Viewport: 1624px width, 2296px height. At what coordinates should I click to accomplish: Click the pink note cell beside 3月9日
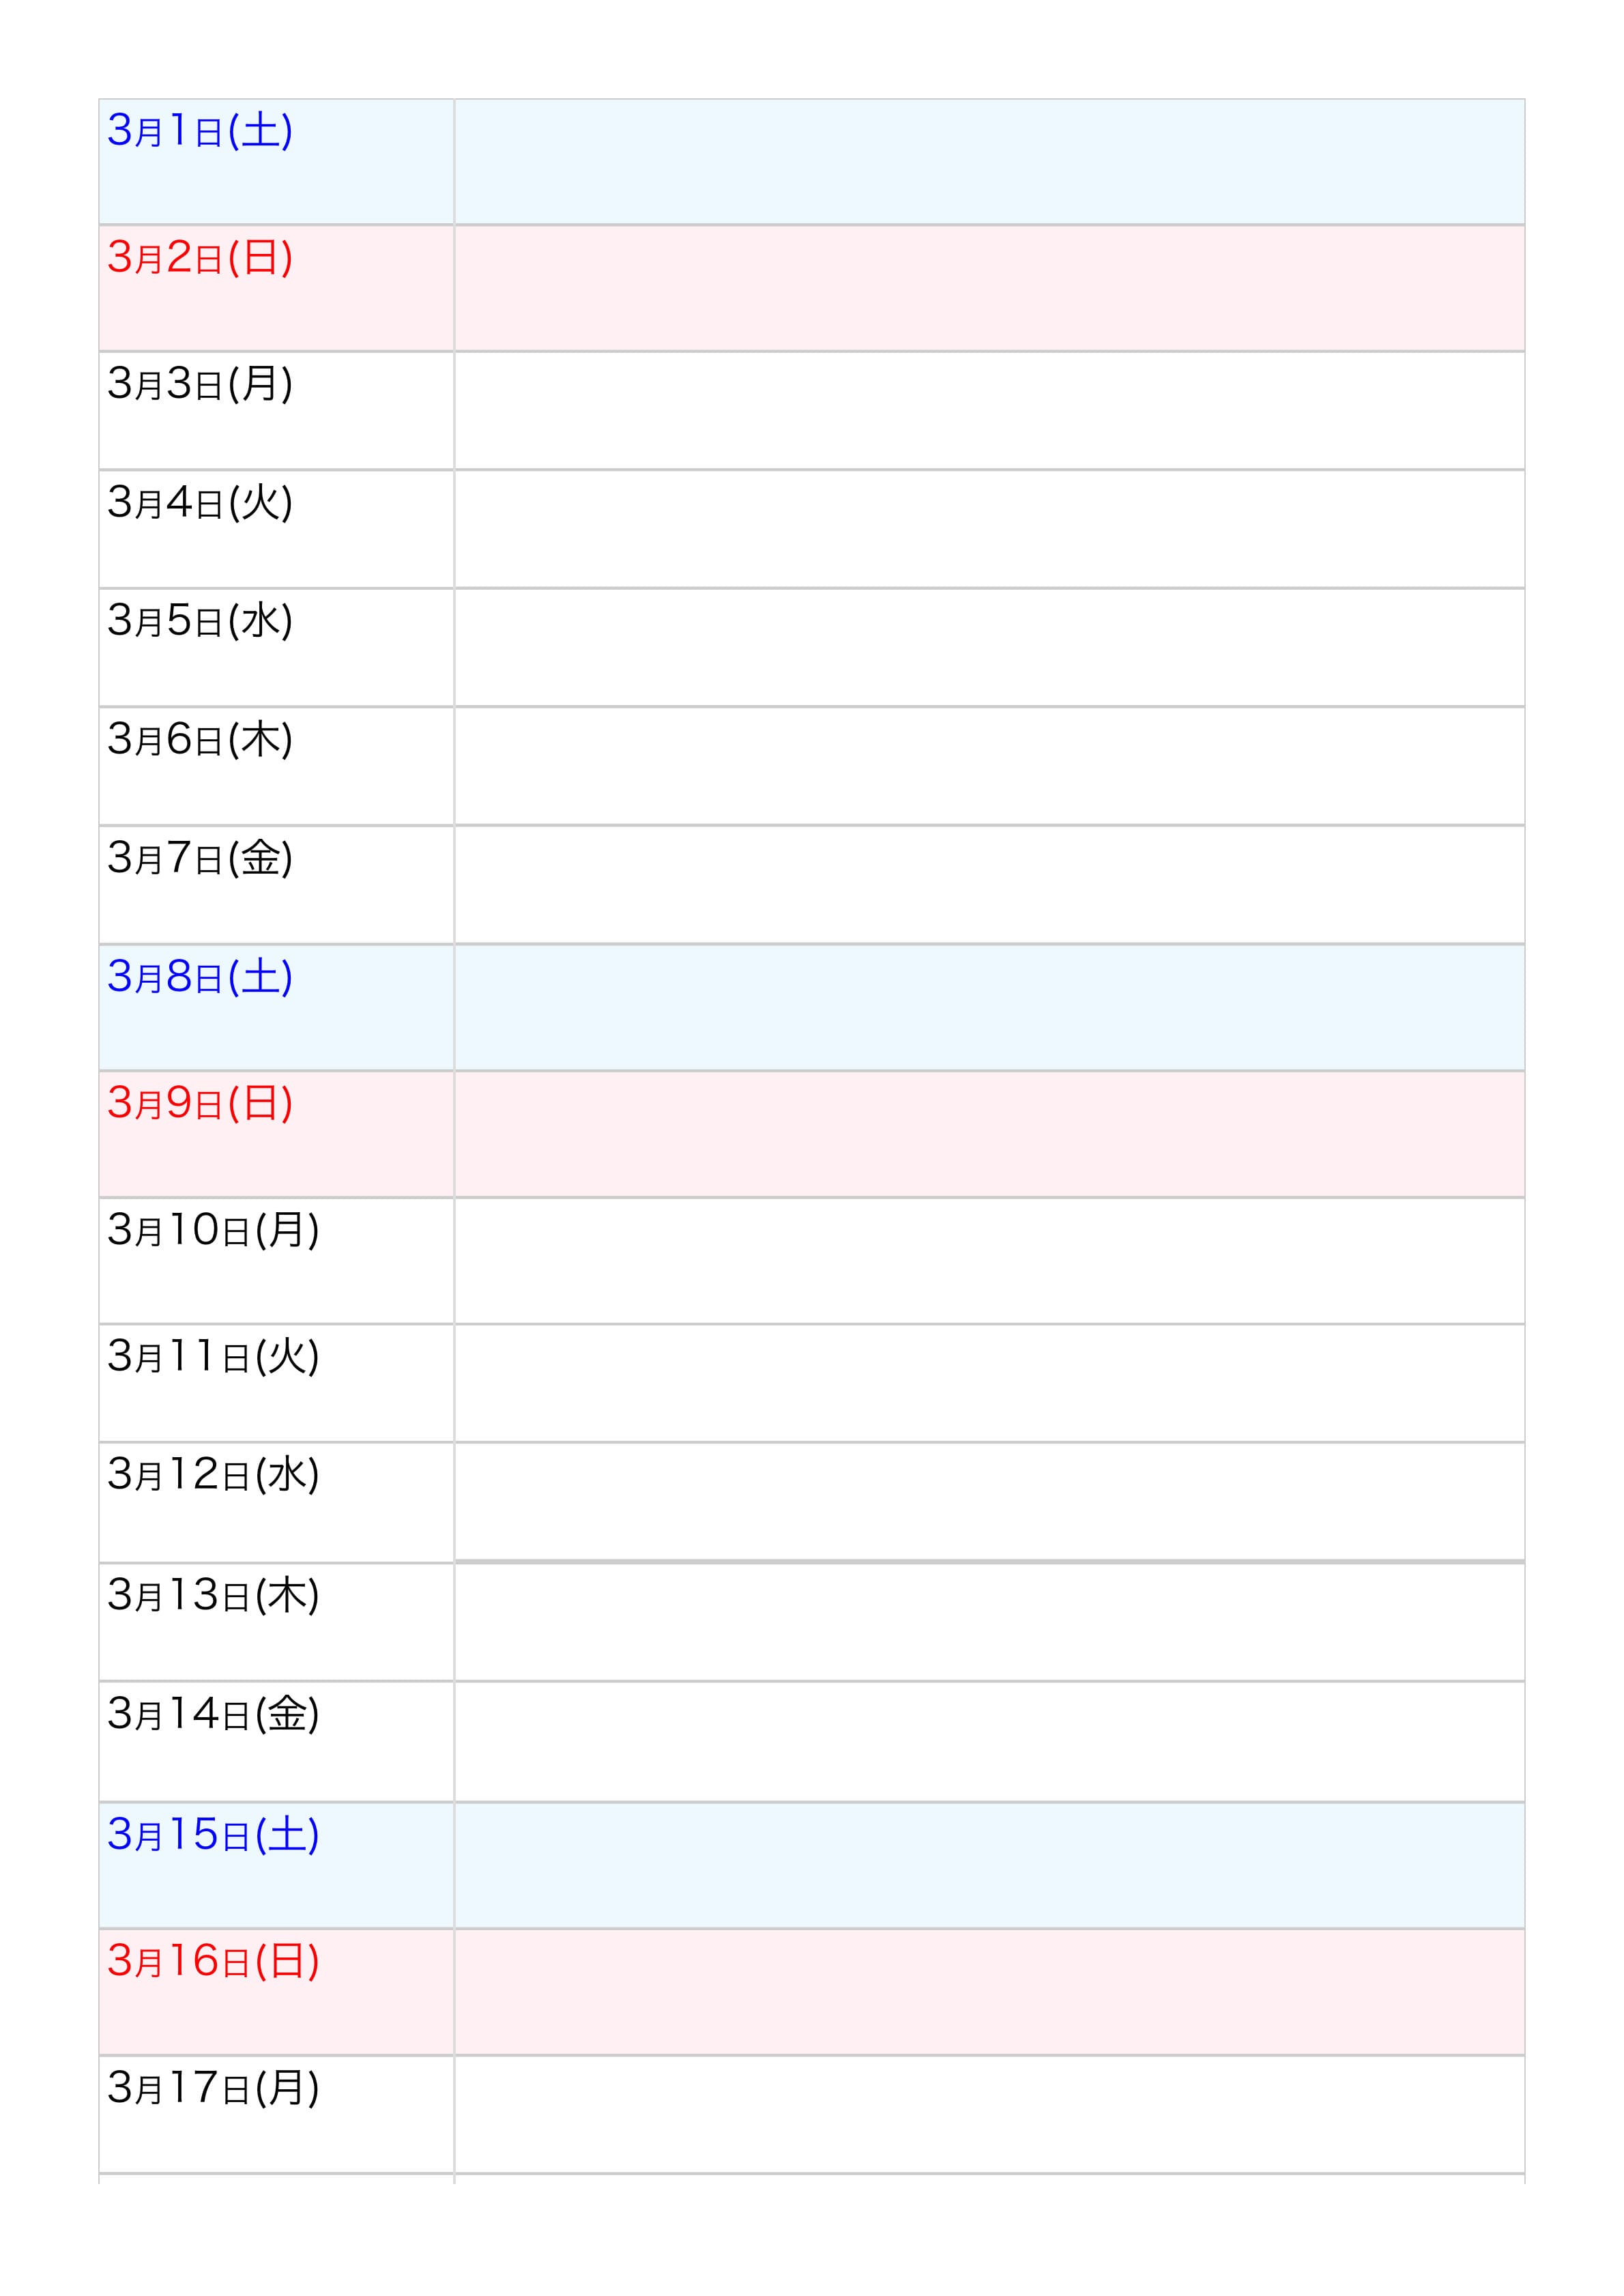pyautogui.click(x=989, y=1134)
